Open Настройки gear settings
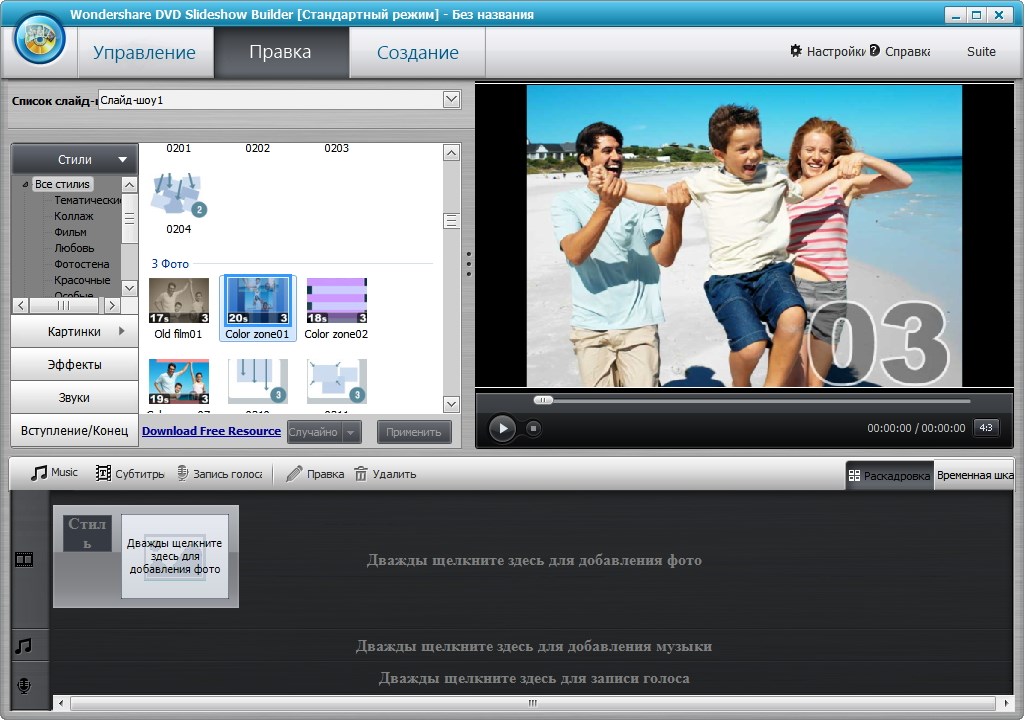The width and height of the screenshot is (1025, 721). 796,51
